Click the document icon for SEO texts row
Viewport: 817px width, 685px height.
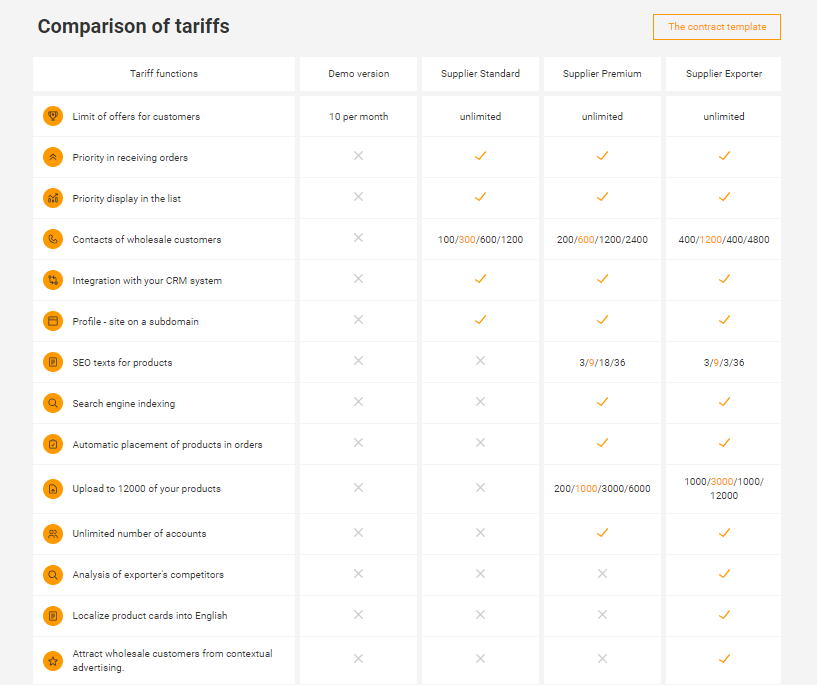[x=53, y=362]
